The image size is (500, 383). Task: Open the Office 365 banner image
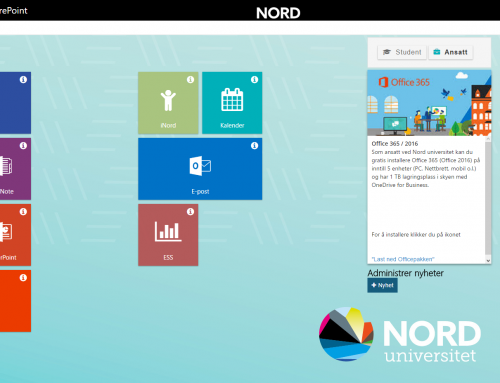(x=429, y=103)
